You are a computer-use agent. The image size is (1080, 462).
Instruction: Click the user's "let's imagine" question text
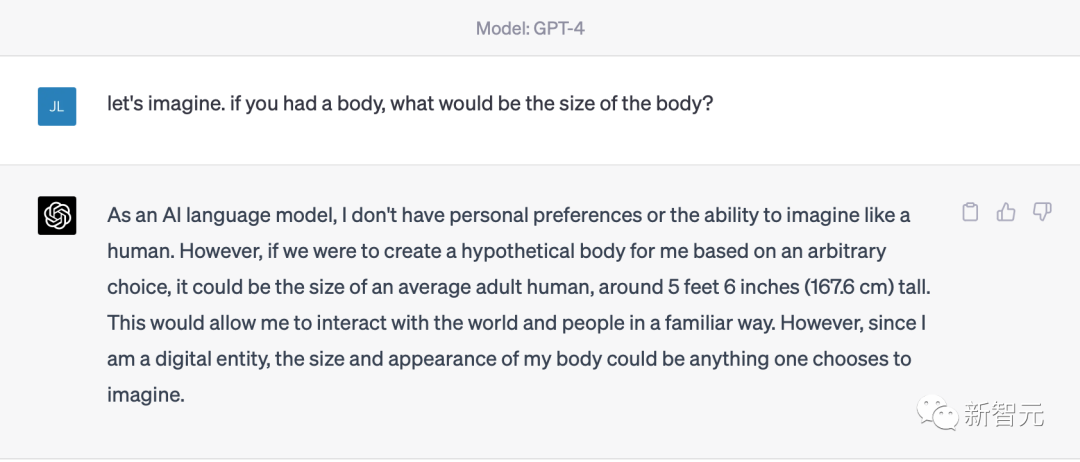pos(410,103)
